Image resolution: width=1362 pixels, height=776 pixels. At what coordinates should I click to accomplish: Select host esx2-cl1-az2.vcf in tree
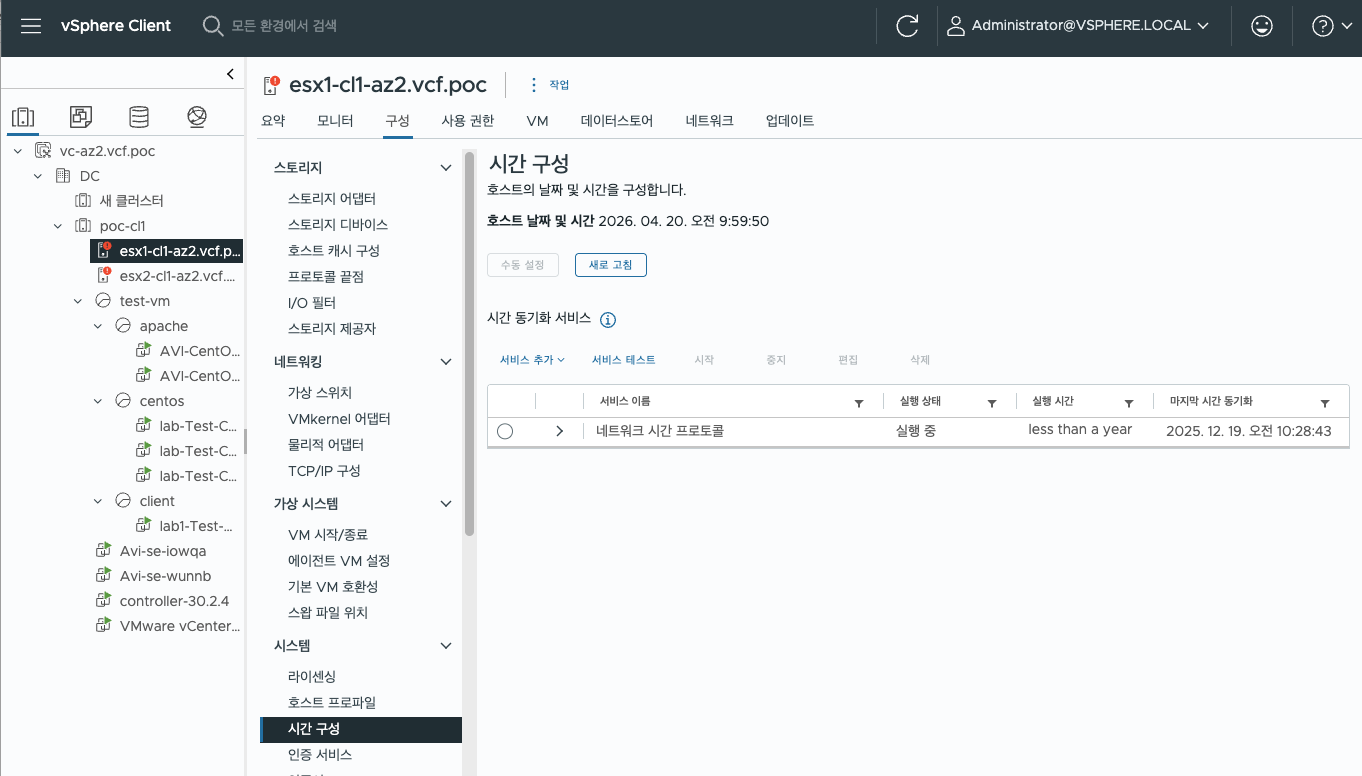177,276
